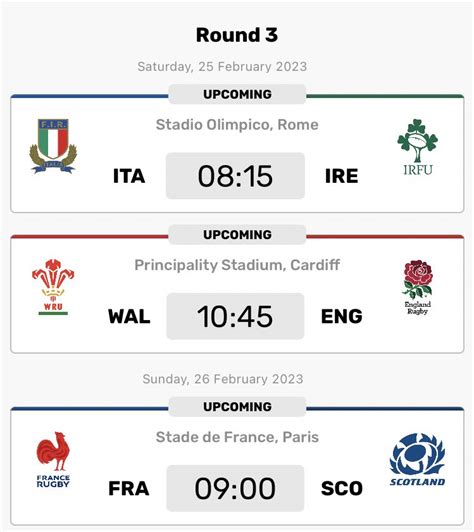474x532 pixels.
Task: Open the 10:45 Wales v England kickoff
Action: point(235,316)
